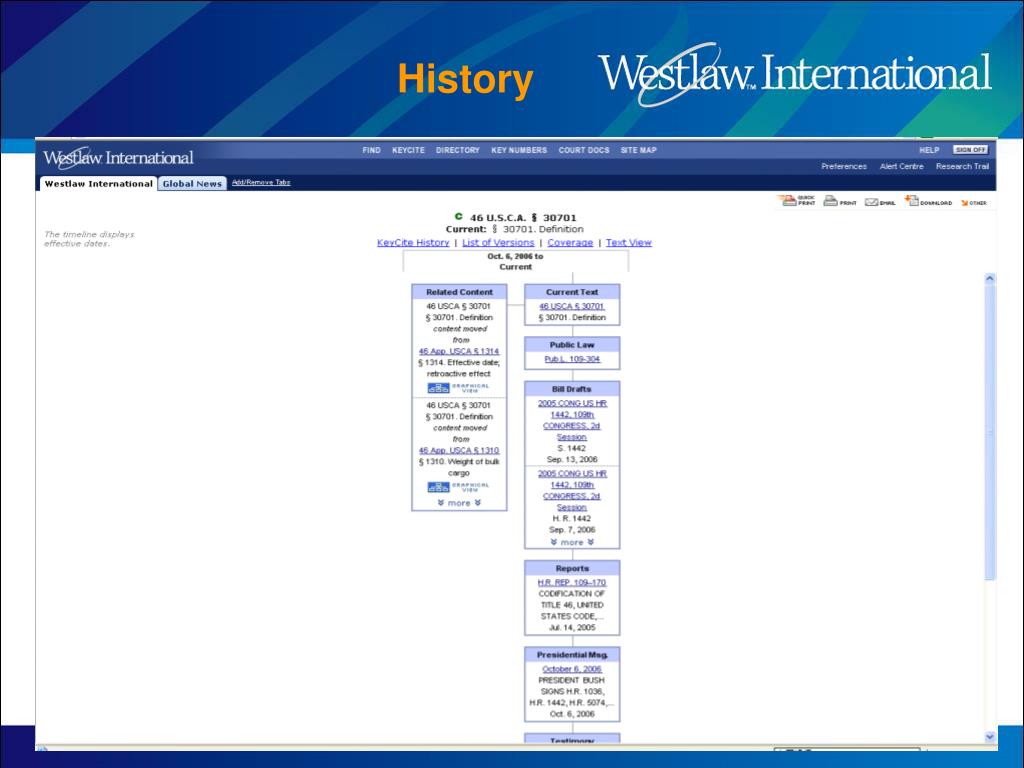The image size is (1024, 768).
Task: Click the 'Oct. 6, 2006 to Current' timeline label
Action: pos(515,261)
